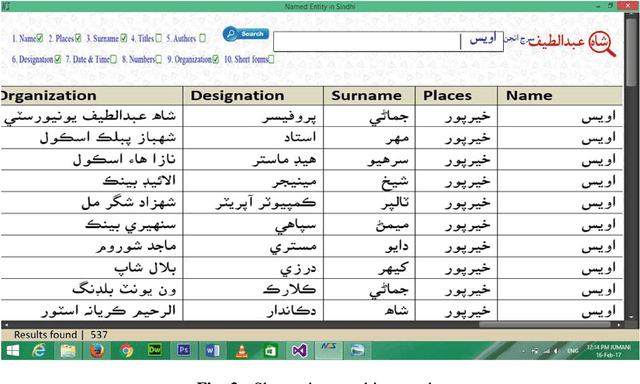Select Organization cell الائيڊ بينڪ

coord(92,181)
